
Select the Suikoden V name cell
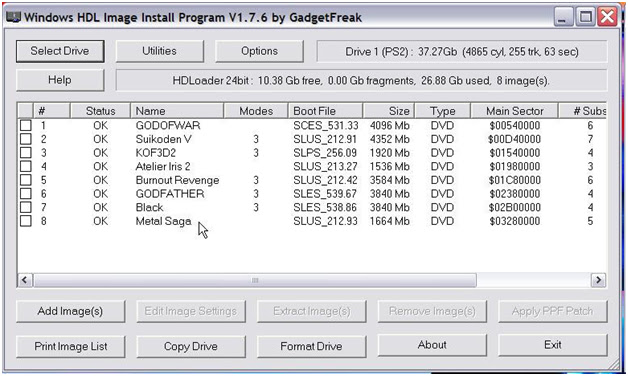point(163,139)
